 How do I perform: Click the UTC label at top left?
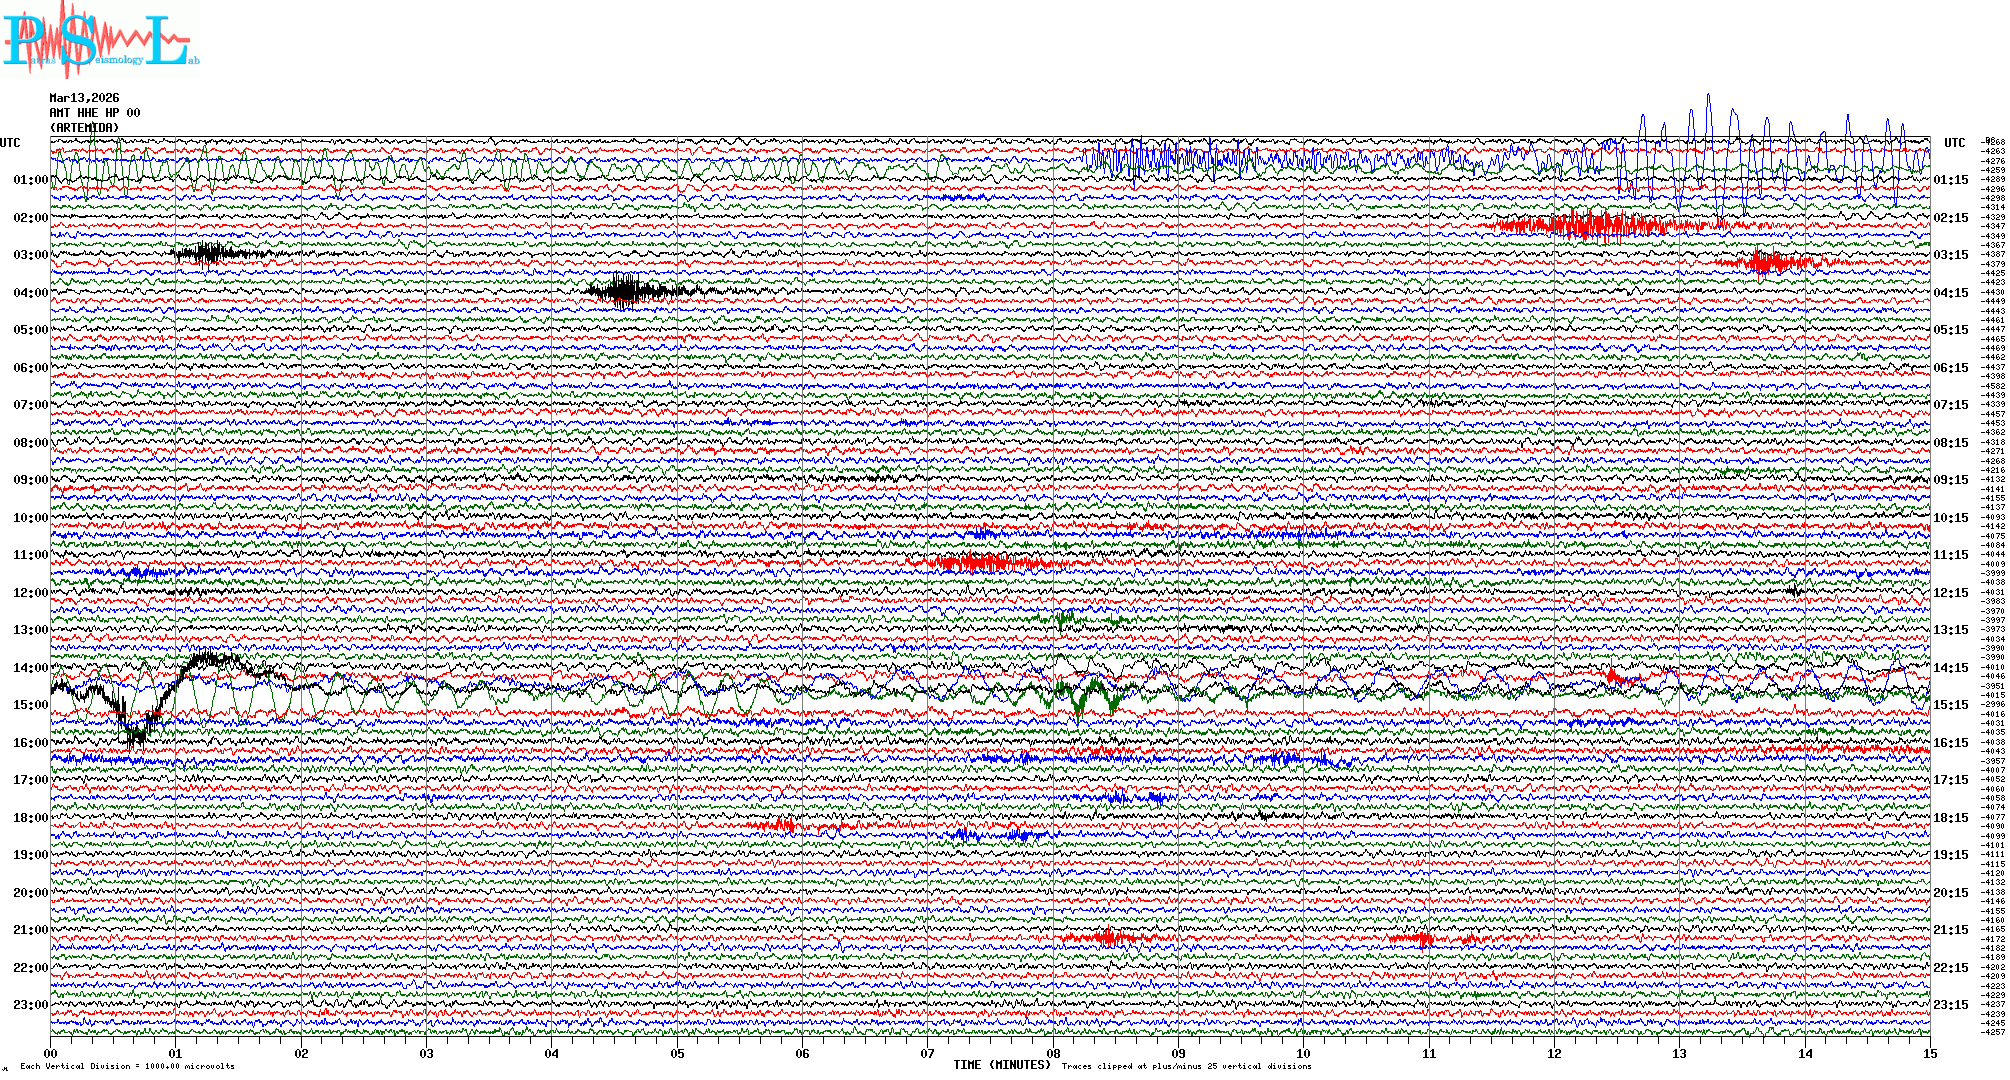[x=10, y=143]
